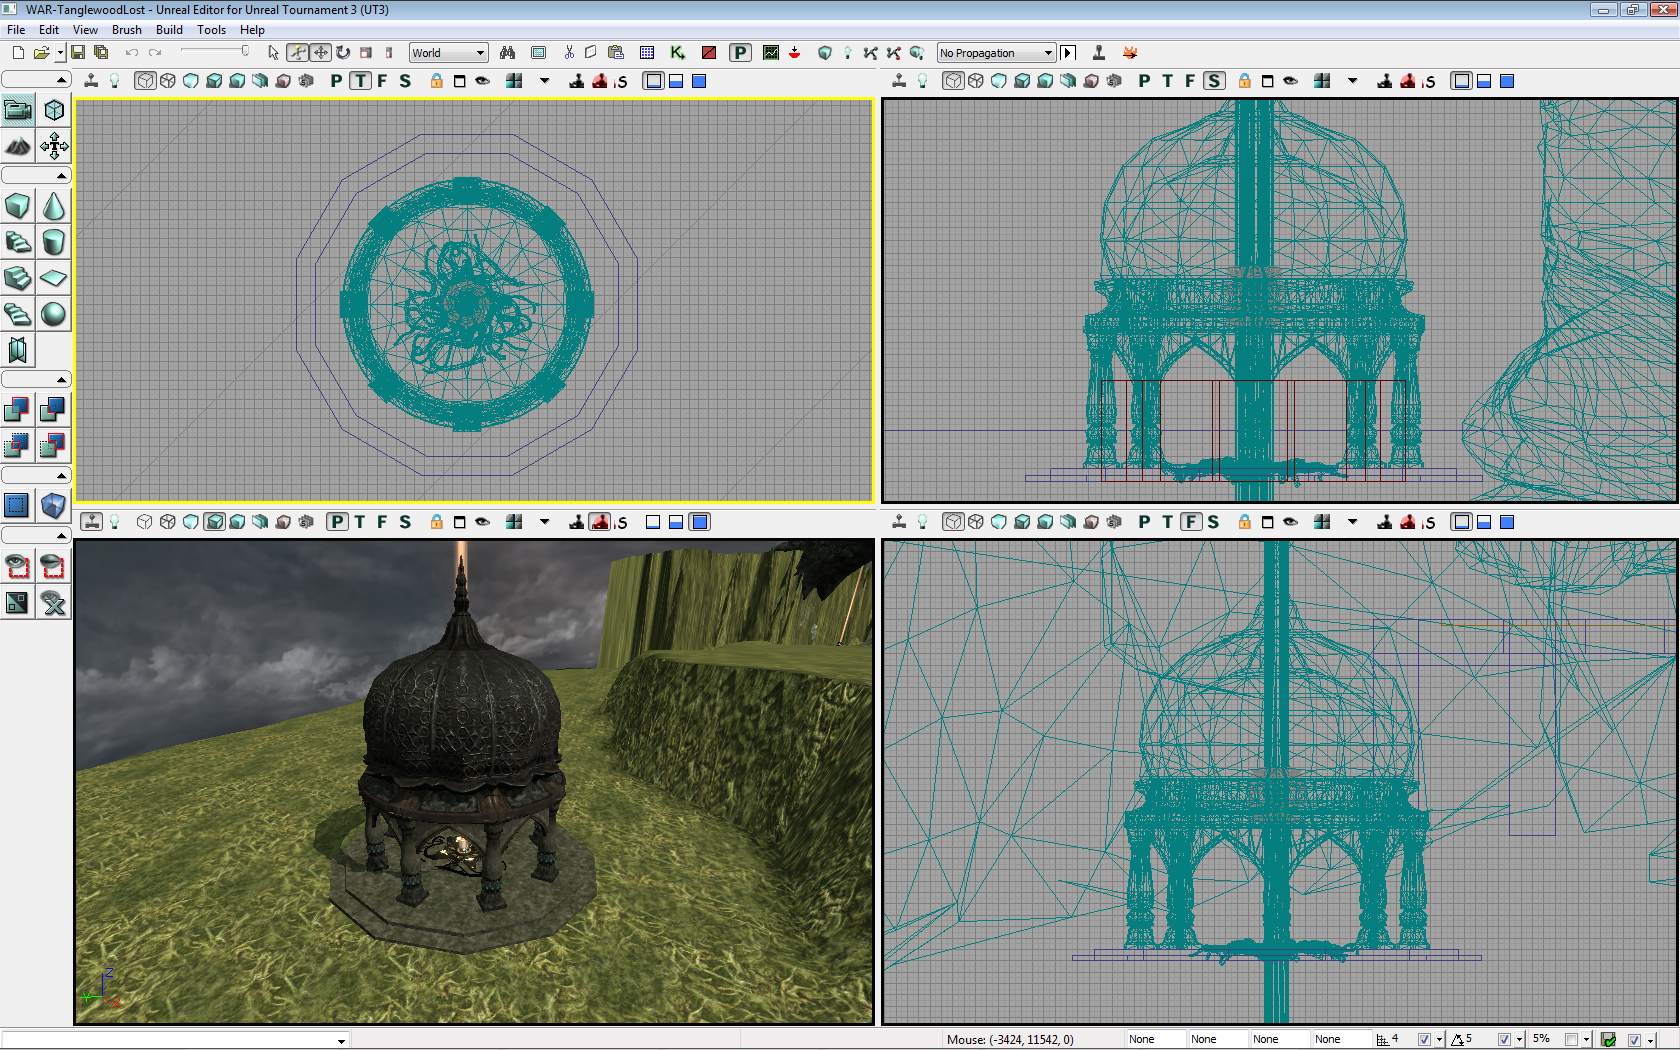Expand the arrow beside Open folder icon

point(60,53)
